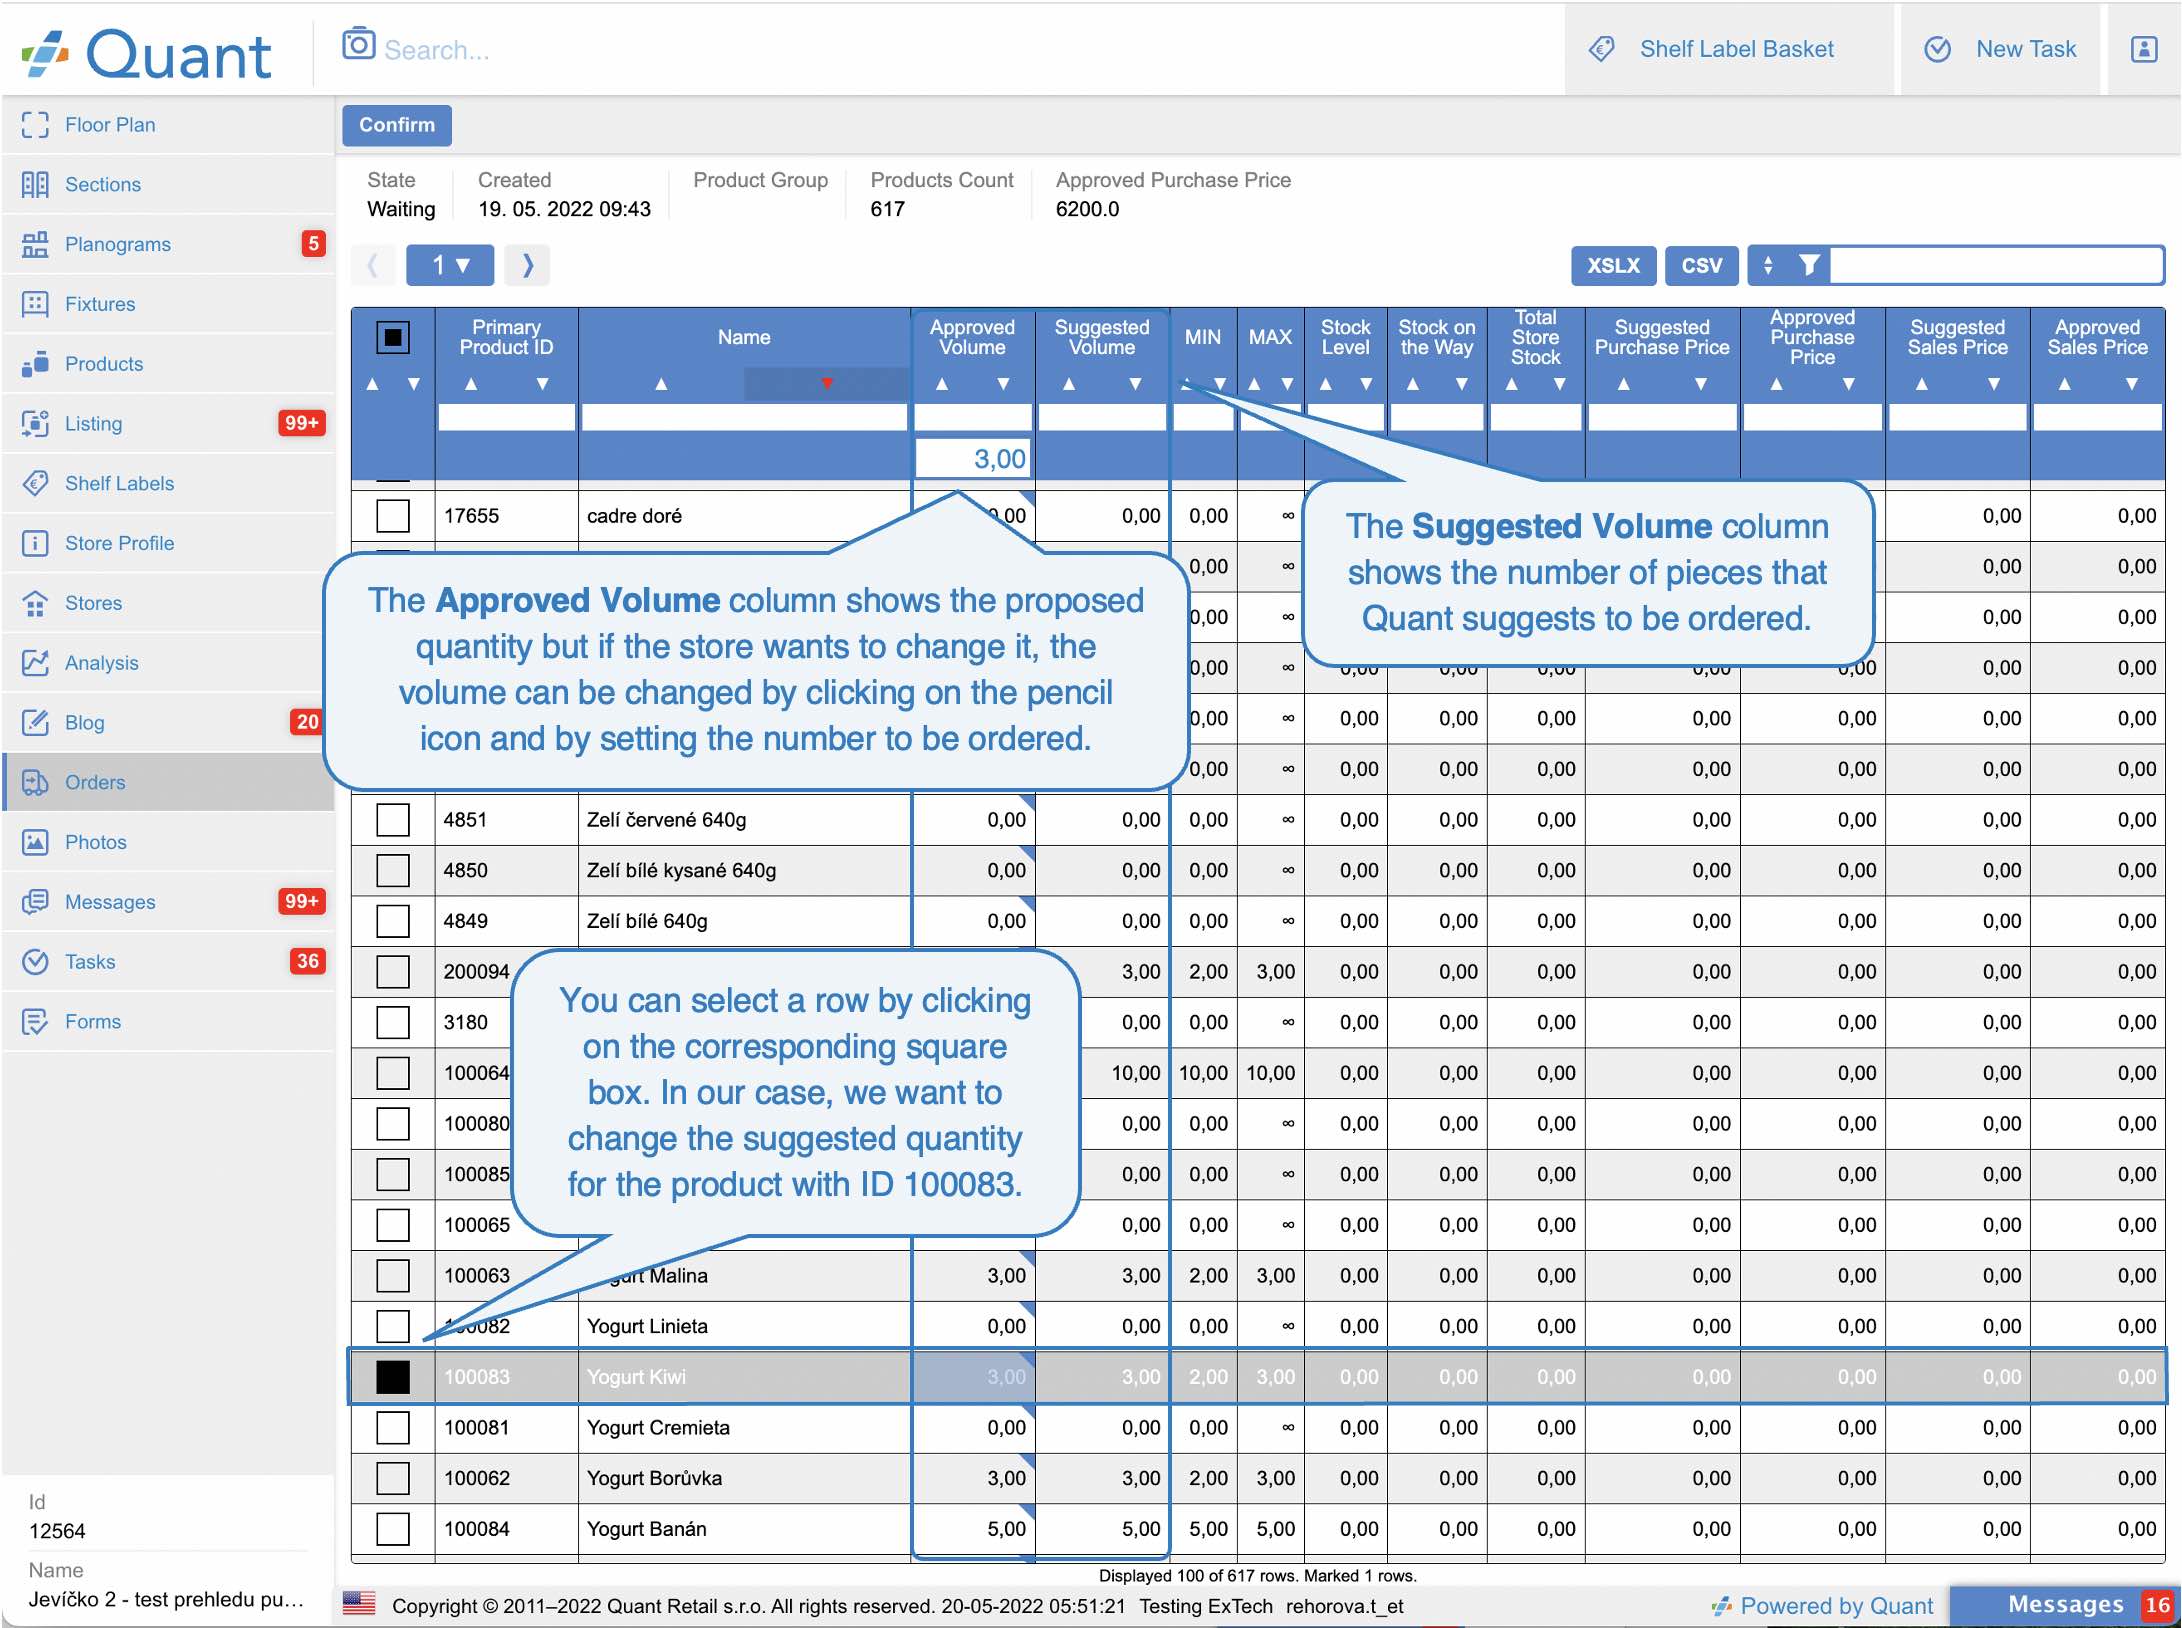
Task: Uncheck the box for Yogurt Kiwi 100083
Action: [393, 1377]
